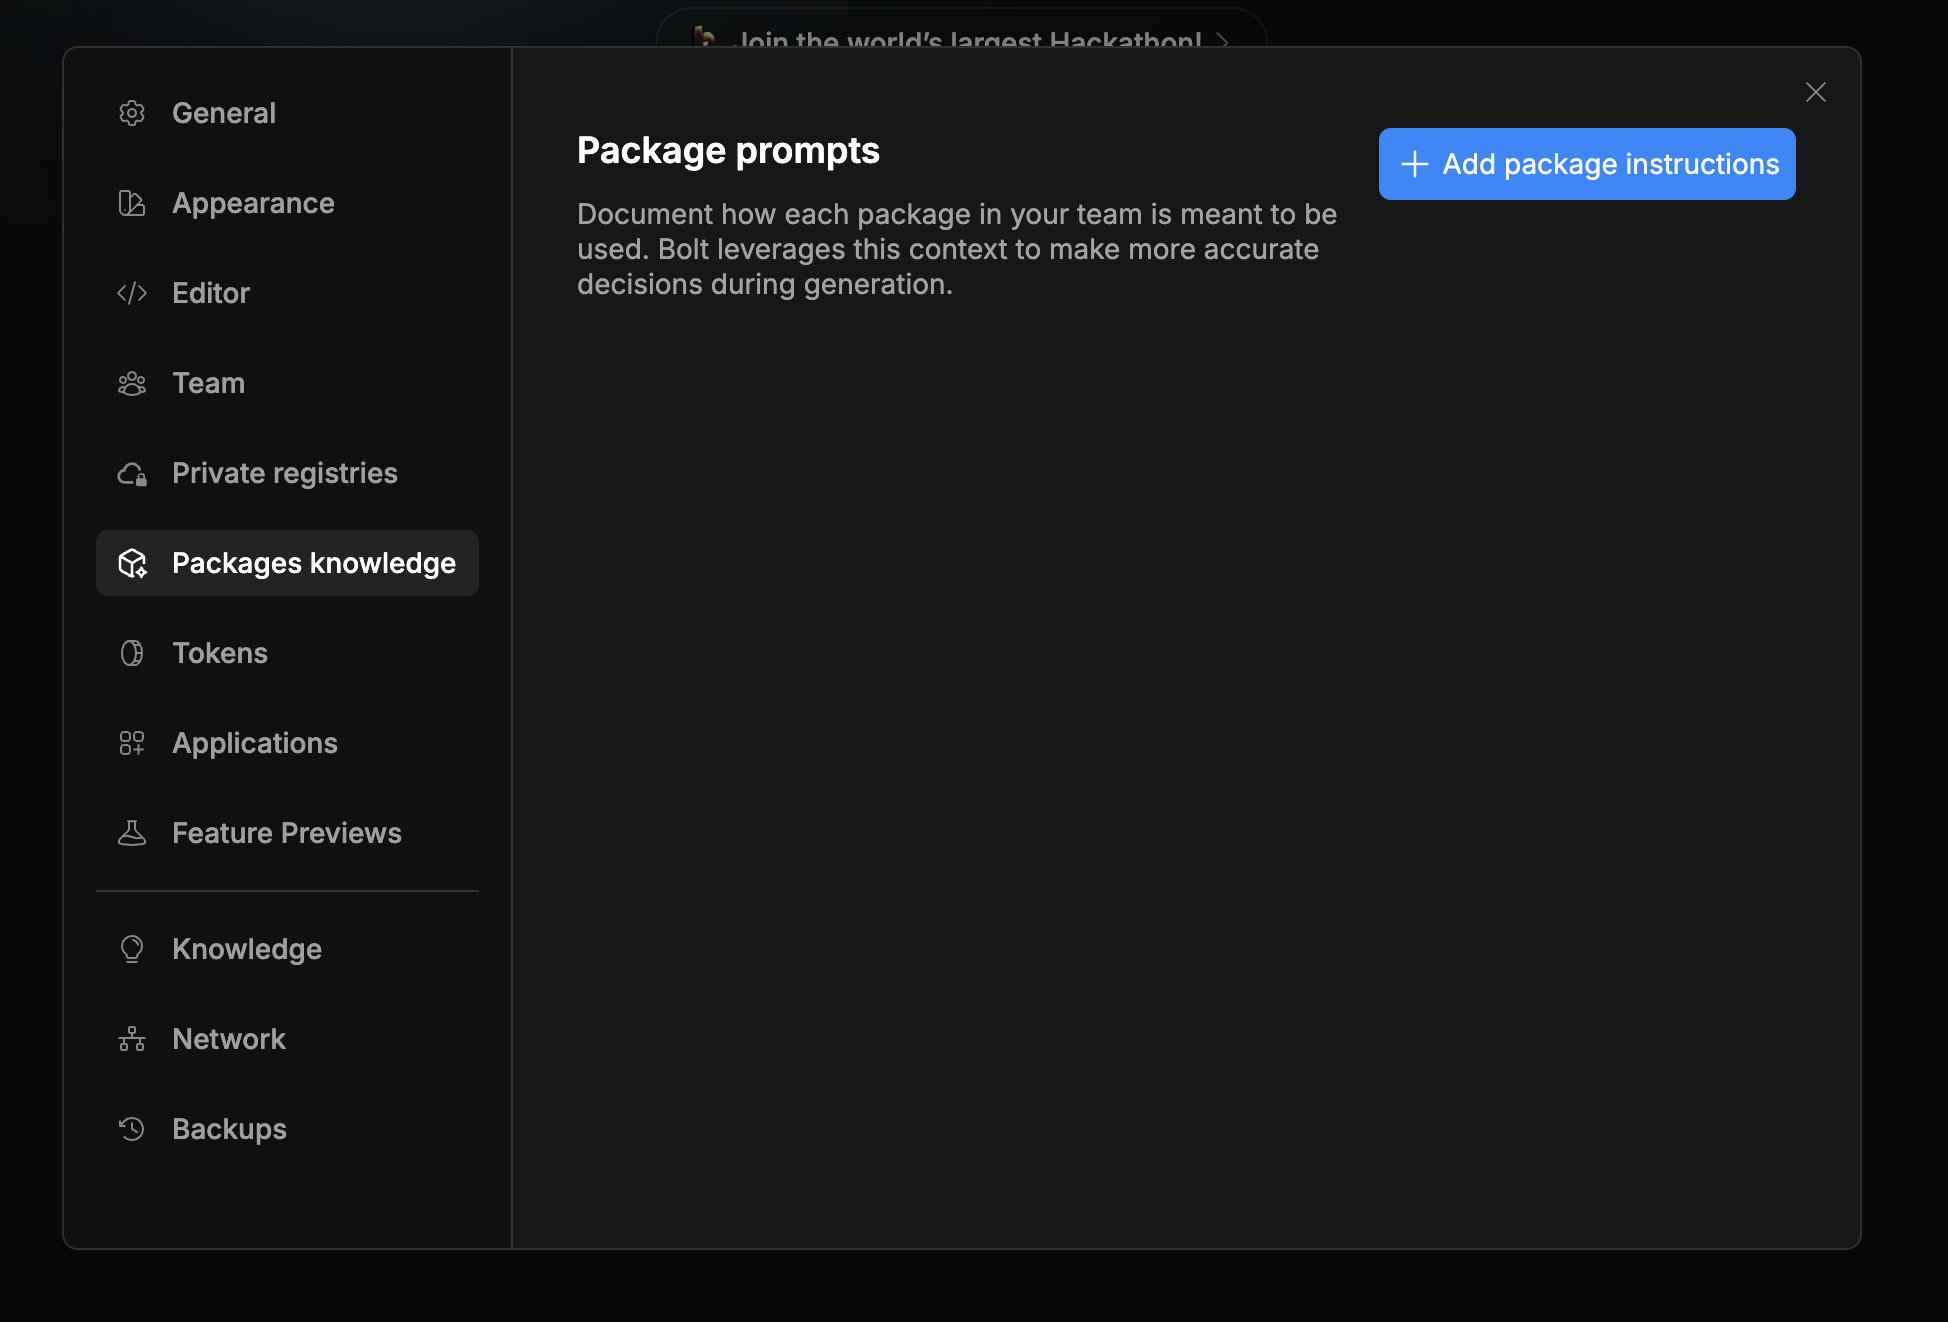Click the Appearance theme icon
Screen dimensions: 1948x1322
[x=132, y=203]
